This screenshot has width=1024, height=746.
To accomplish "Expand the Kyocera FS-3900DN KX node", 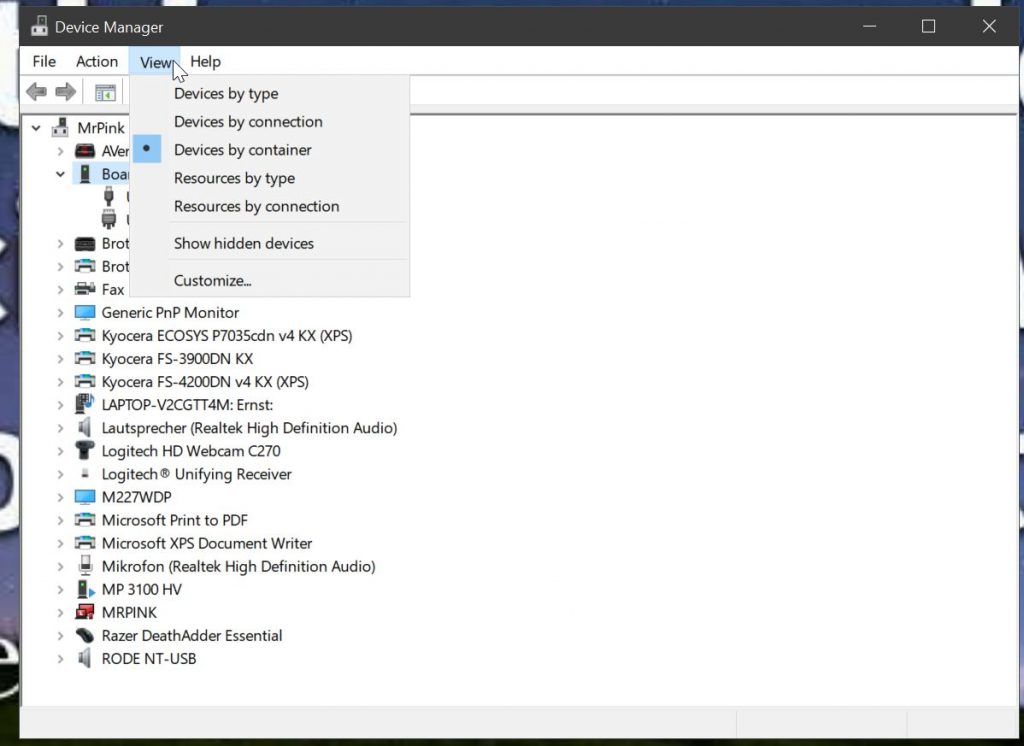I will point(60,359).
